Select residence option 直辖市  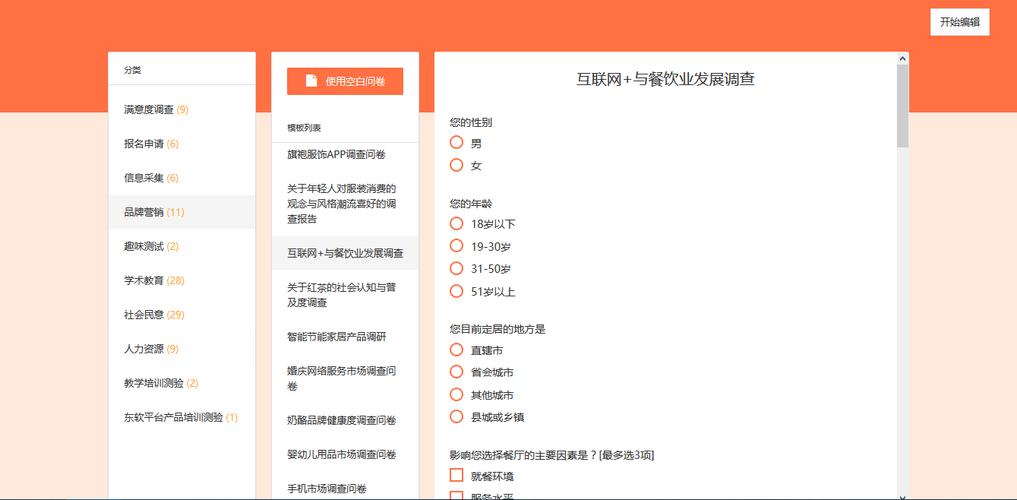pos(457,350)
